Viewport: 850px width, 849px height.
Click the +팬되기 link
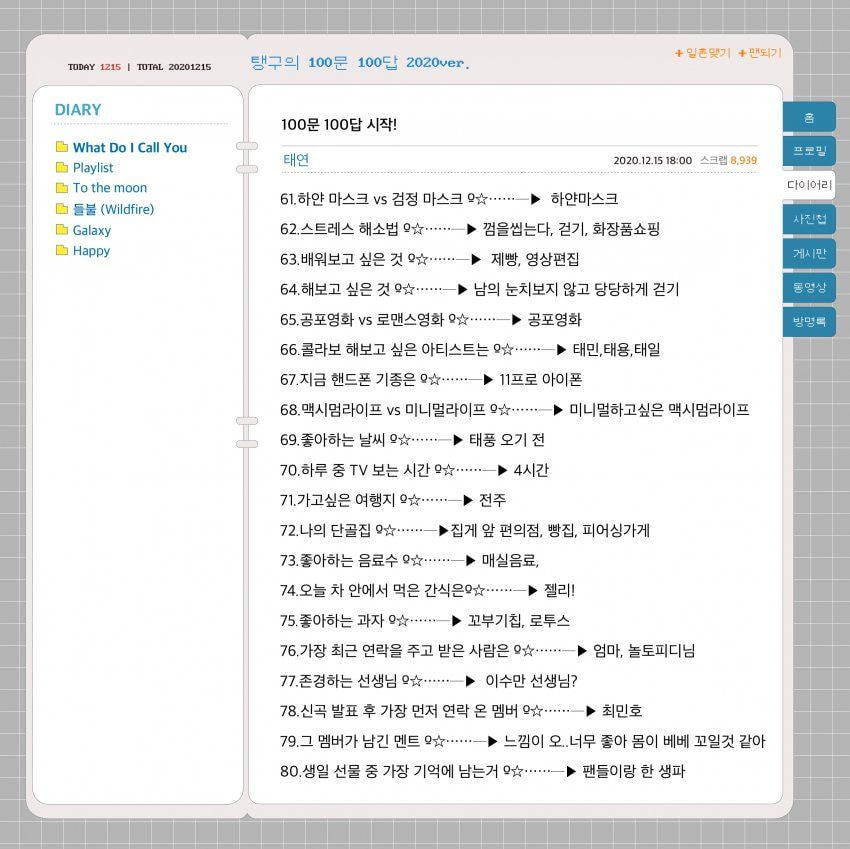(760, 53)
